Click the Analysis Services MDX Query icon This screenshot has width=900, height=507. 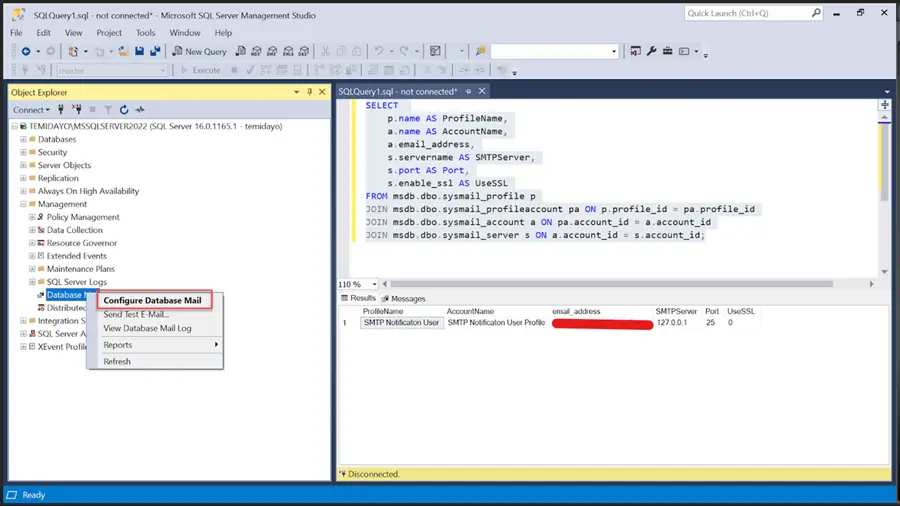(257, 51)
